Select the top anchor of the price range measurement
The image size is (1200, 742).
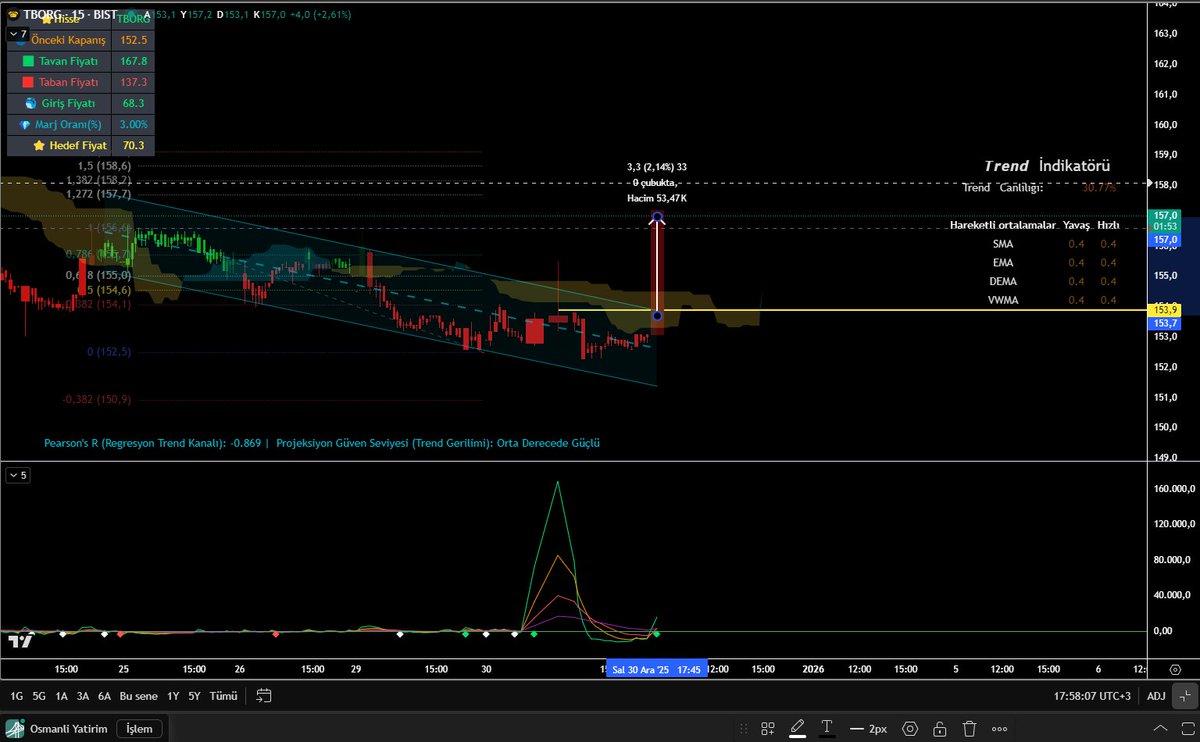pyautogui.click(x=657, y=216)
